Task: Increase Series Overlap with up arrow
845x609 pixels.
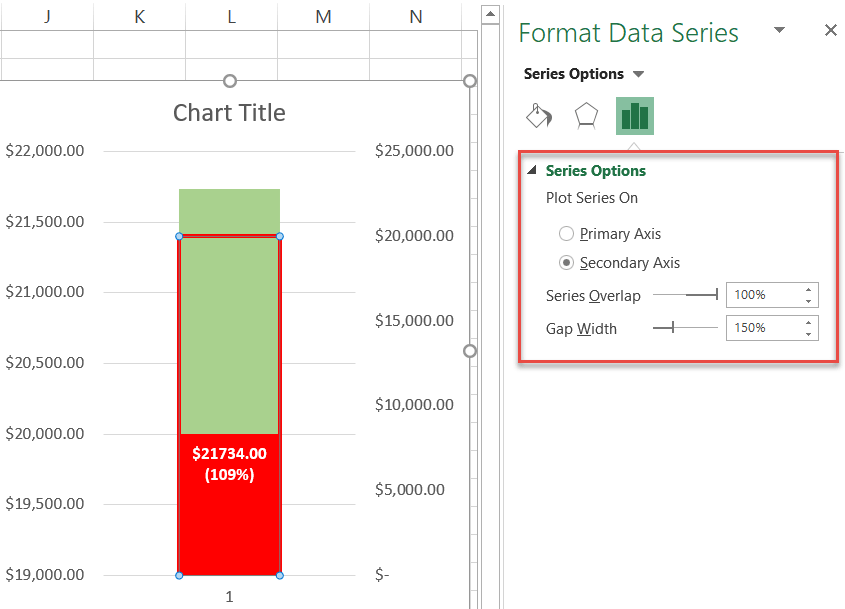Action: pos(808,290)
